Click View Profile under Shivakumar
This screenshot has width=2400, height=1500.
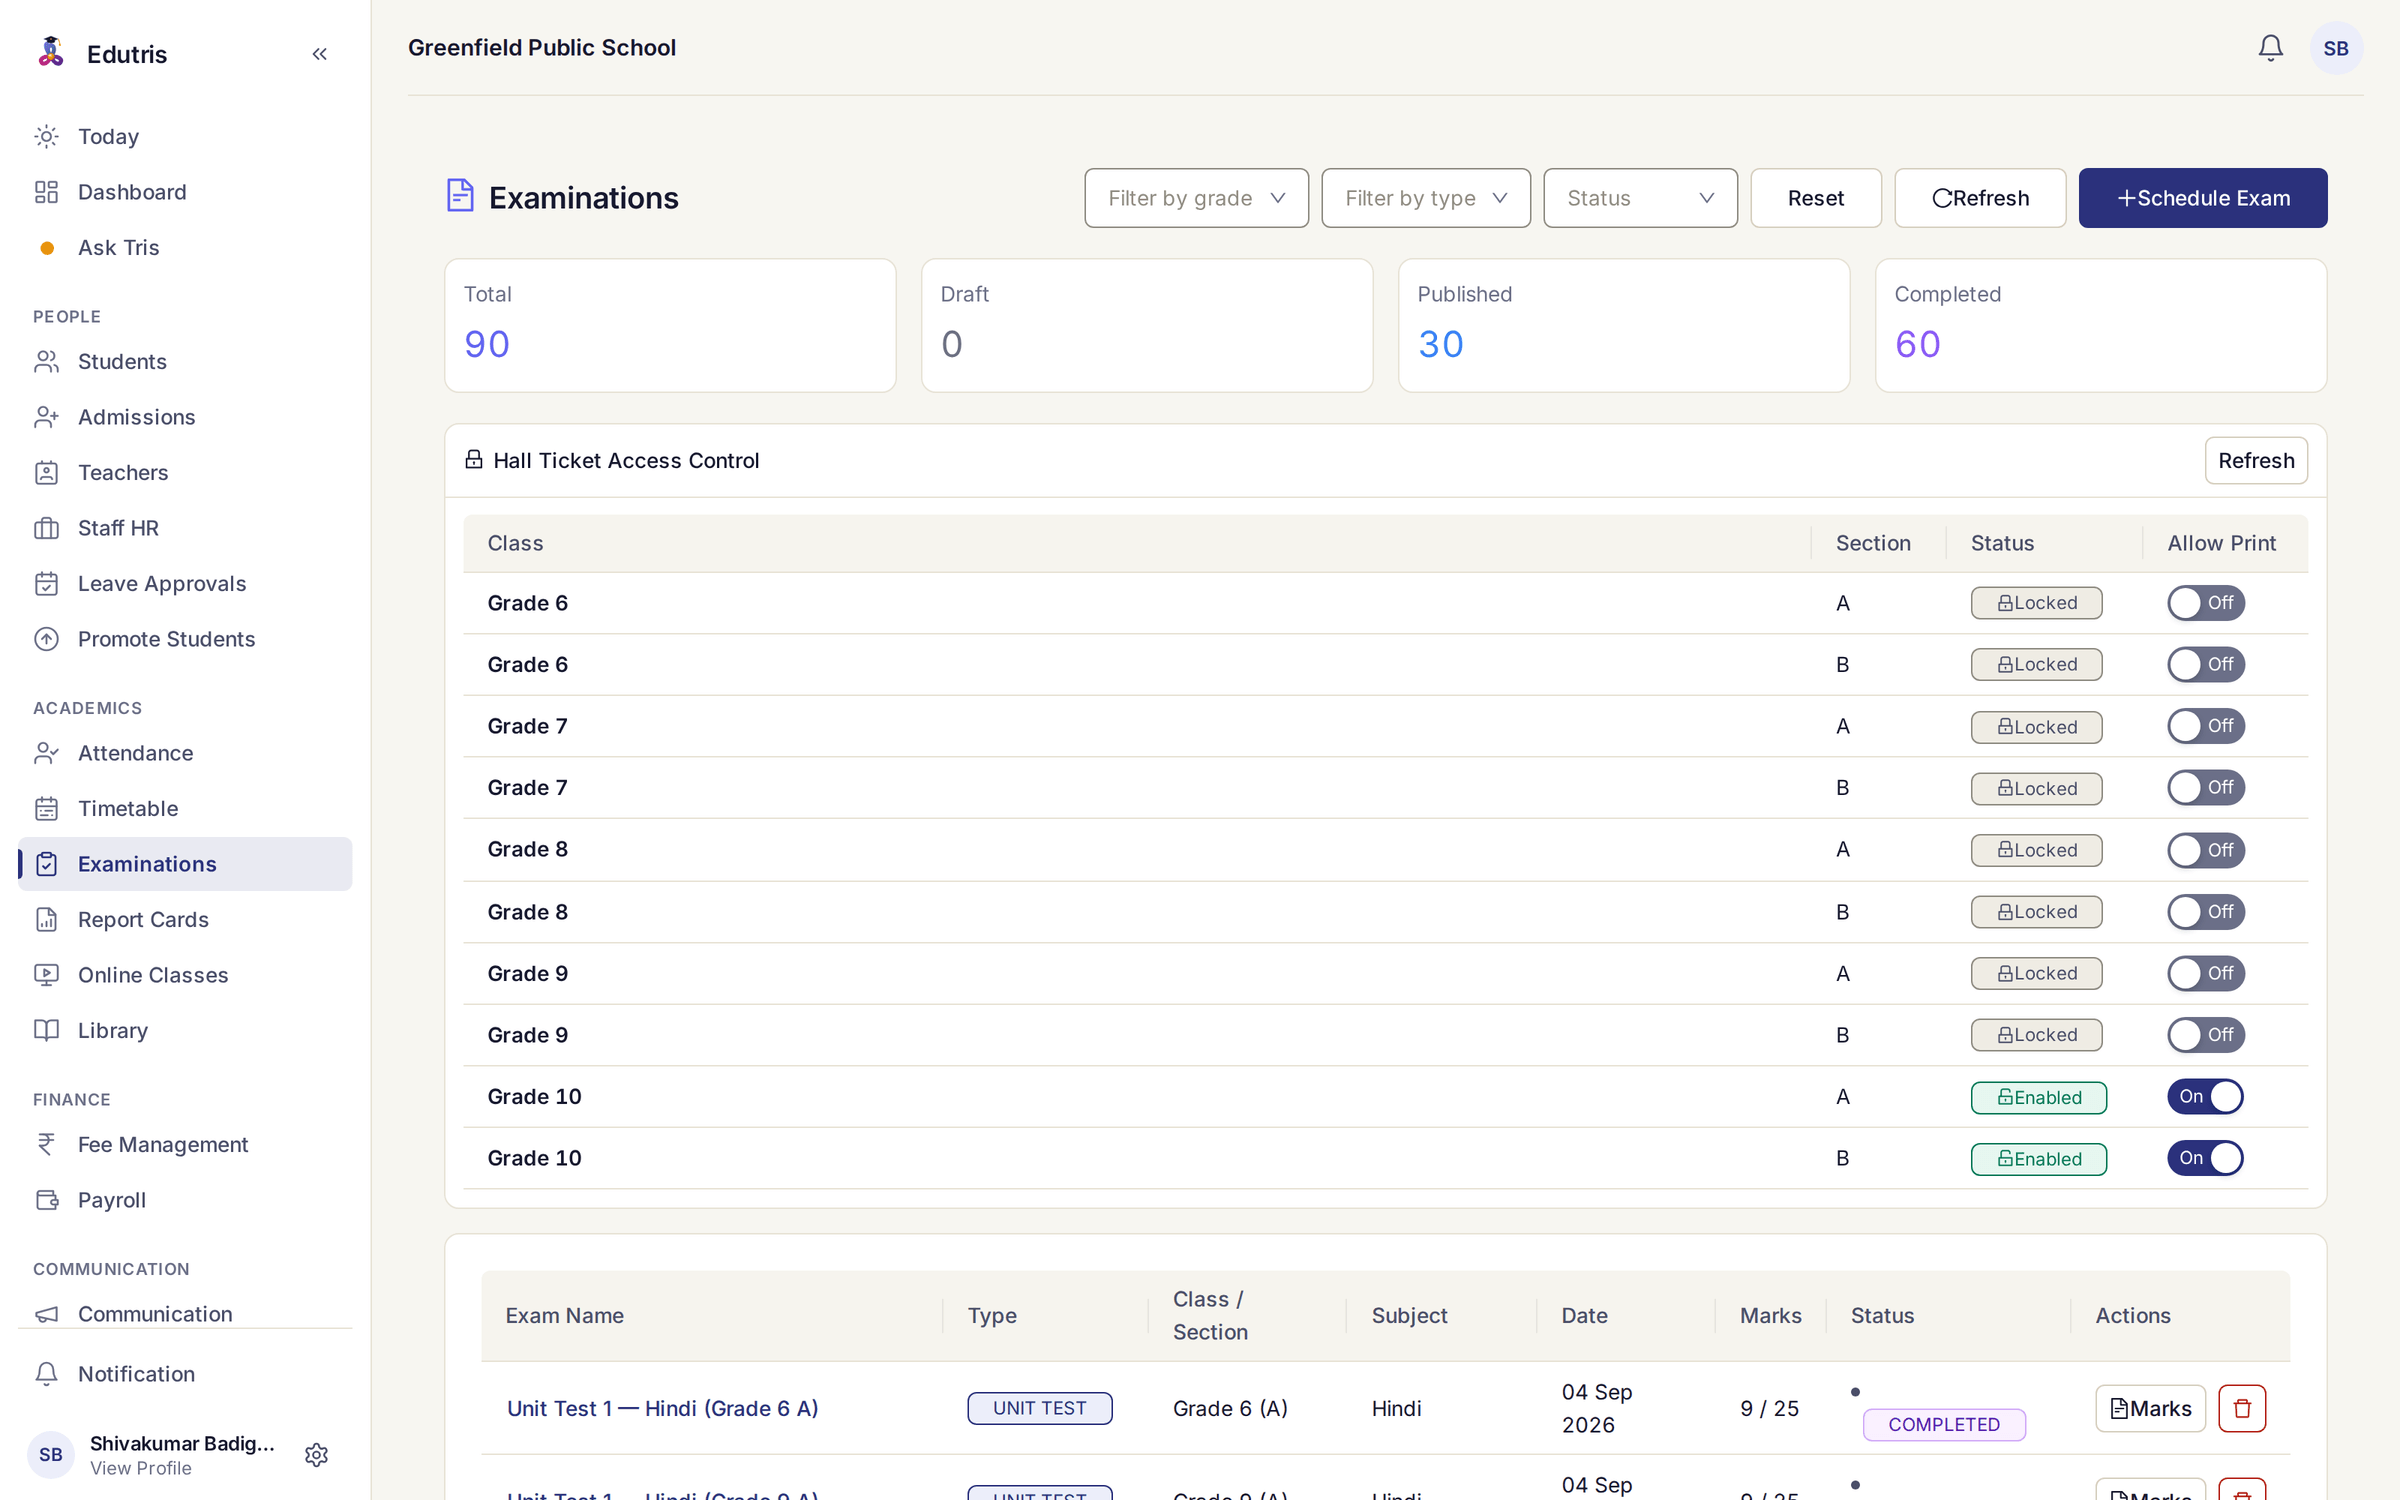141,1468
